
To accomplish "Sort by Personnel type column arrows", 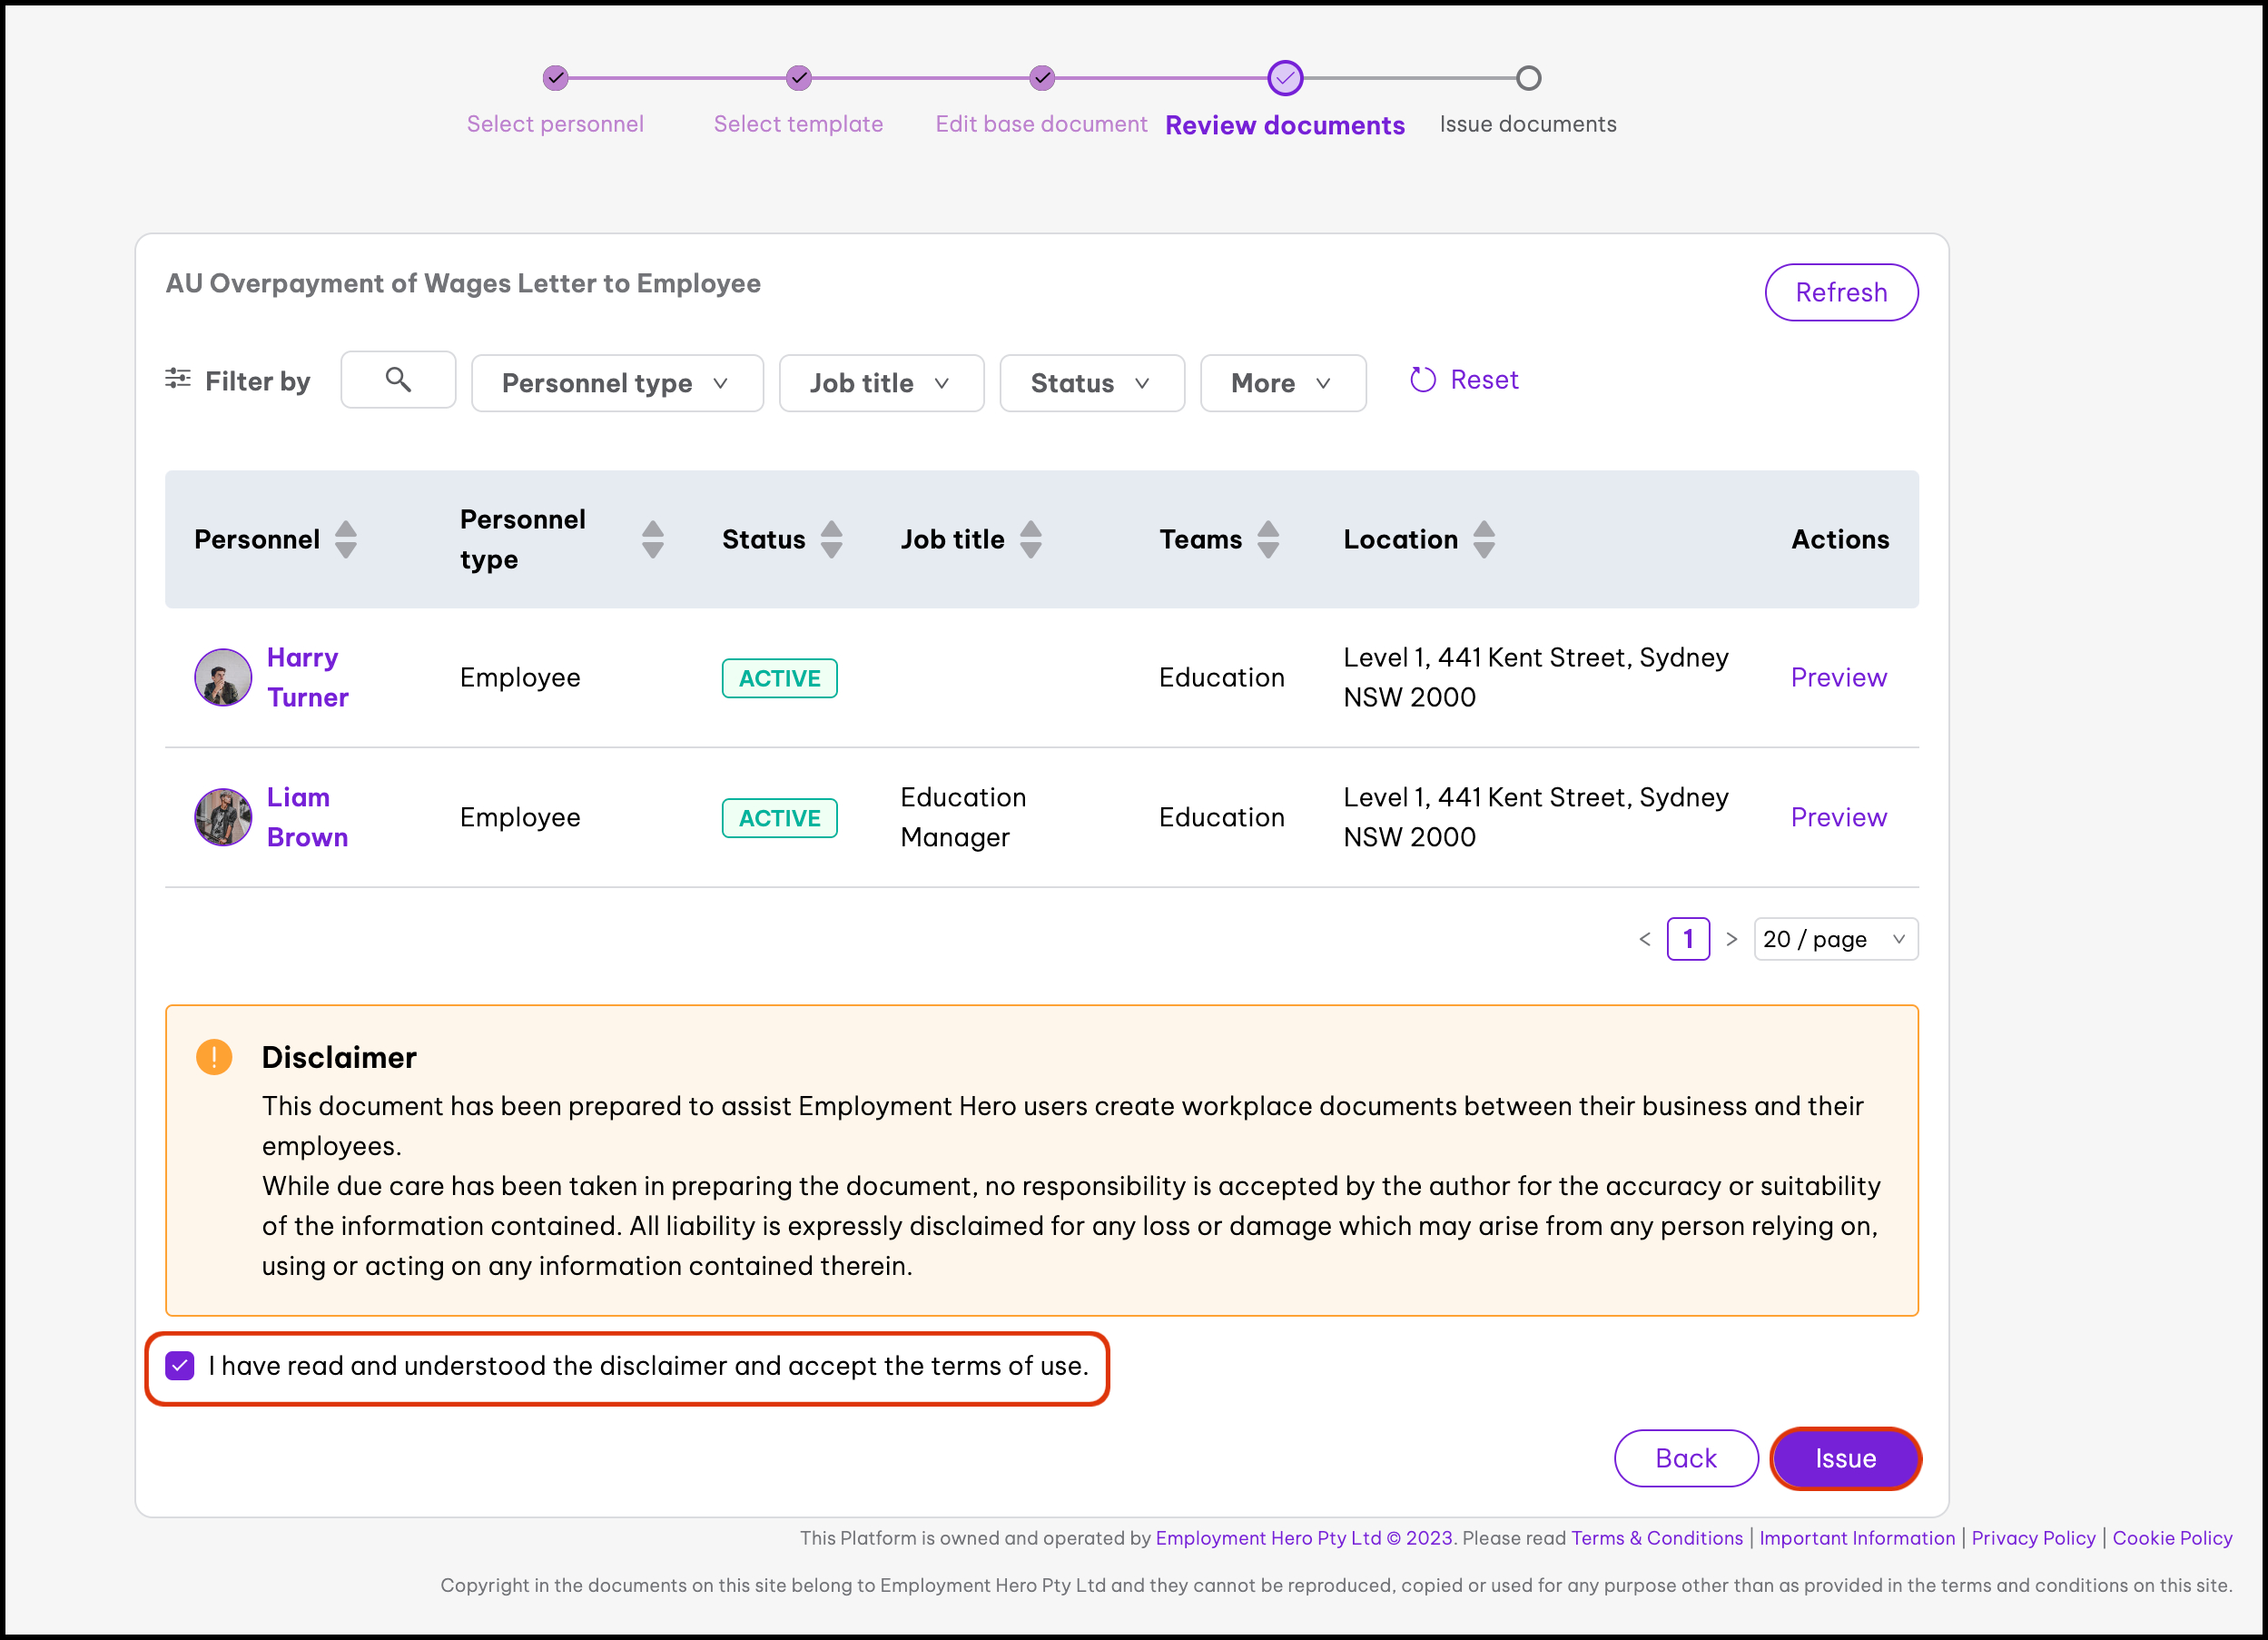I will click(x=652, y=539).
